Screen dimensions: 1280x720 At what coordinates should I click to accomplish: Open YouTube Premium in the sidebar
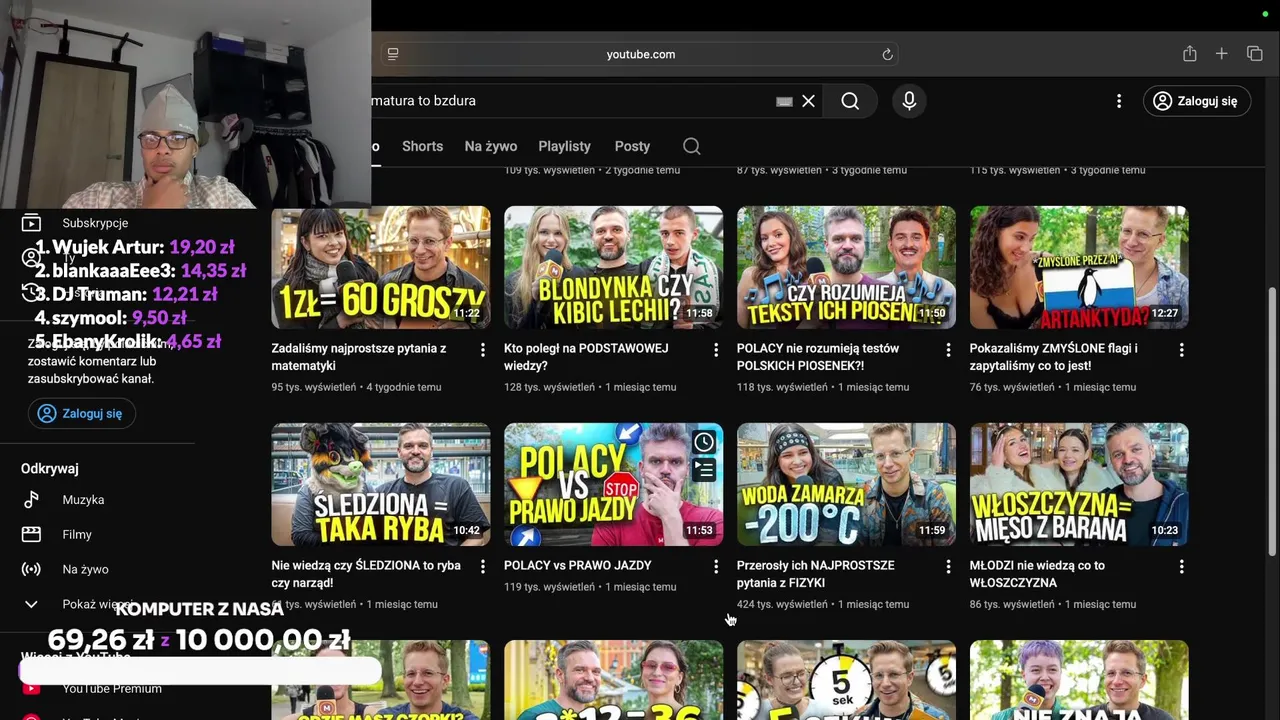112,689
